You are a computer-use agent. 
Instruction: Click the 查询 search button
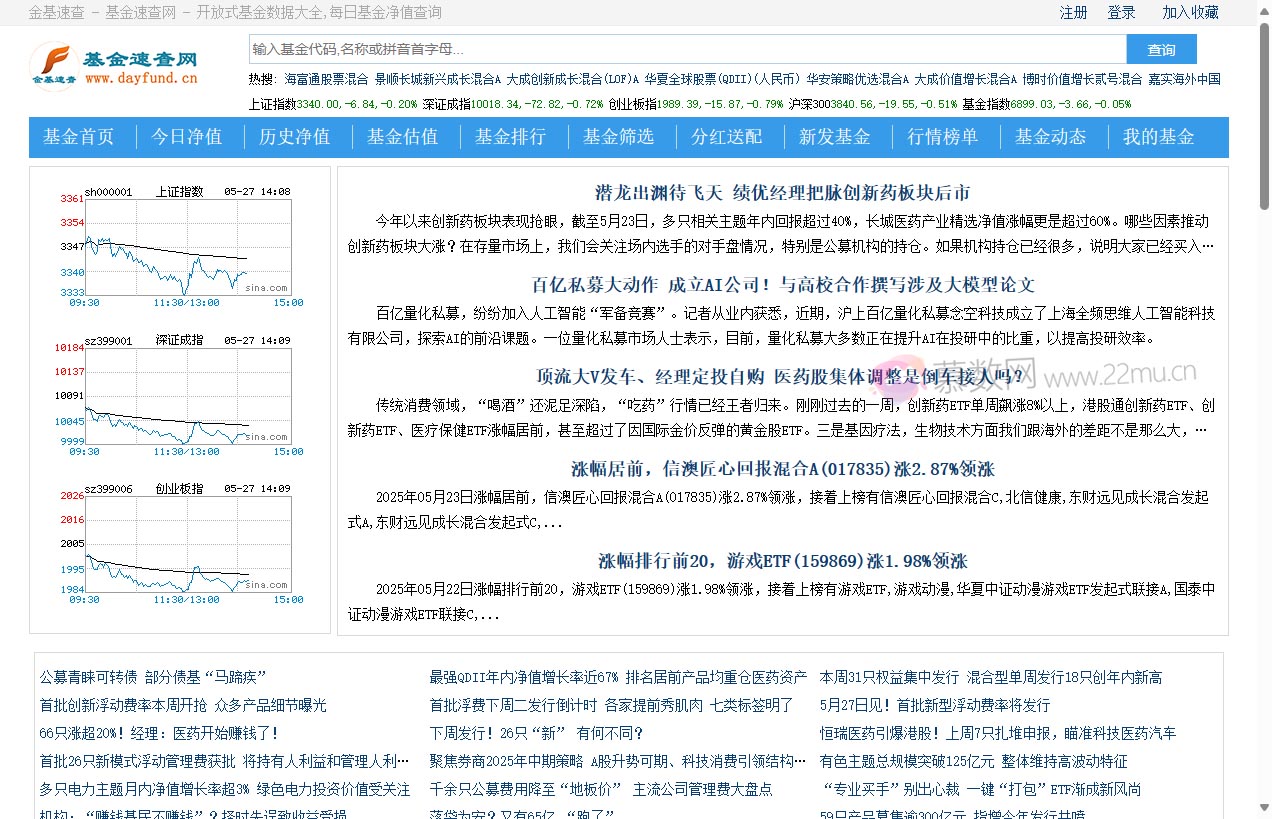click(x=1160, y=47)
